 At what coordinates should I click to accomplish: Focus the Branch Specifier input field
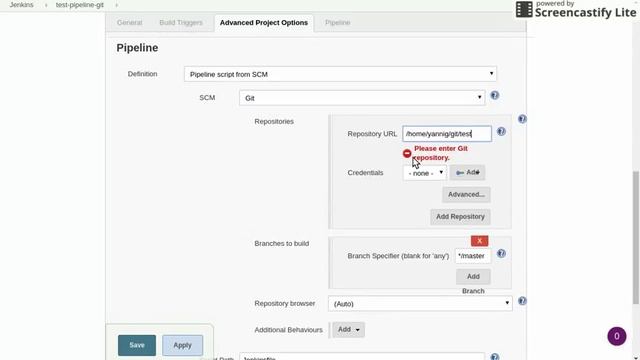click(473, 256)
